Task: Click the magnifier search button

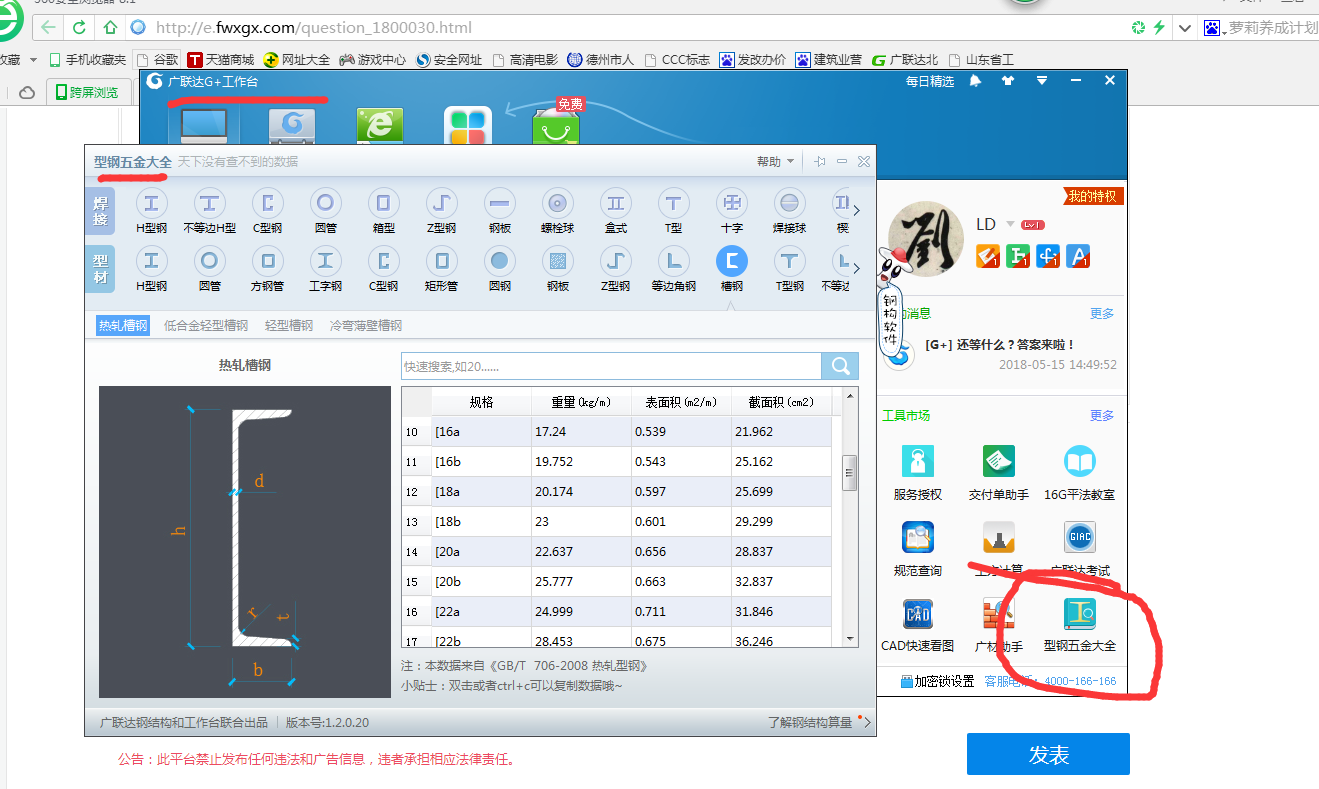Action: [x=840, y=366]
